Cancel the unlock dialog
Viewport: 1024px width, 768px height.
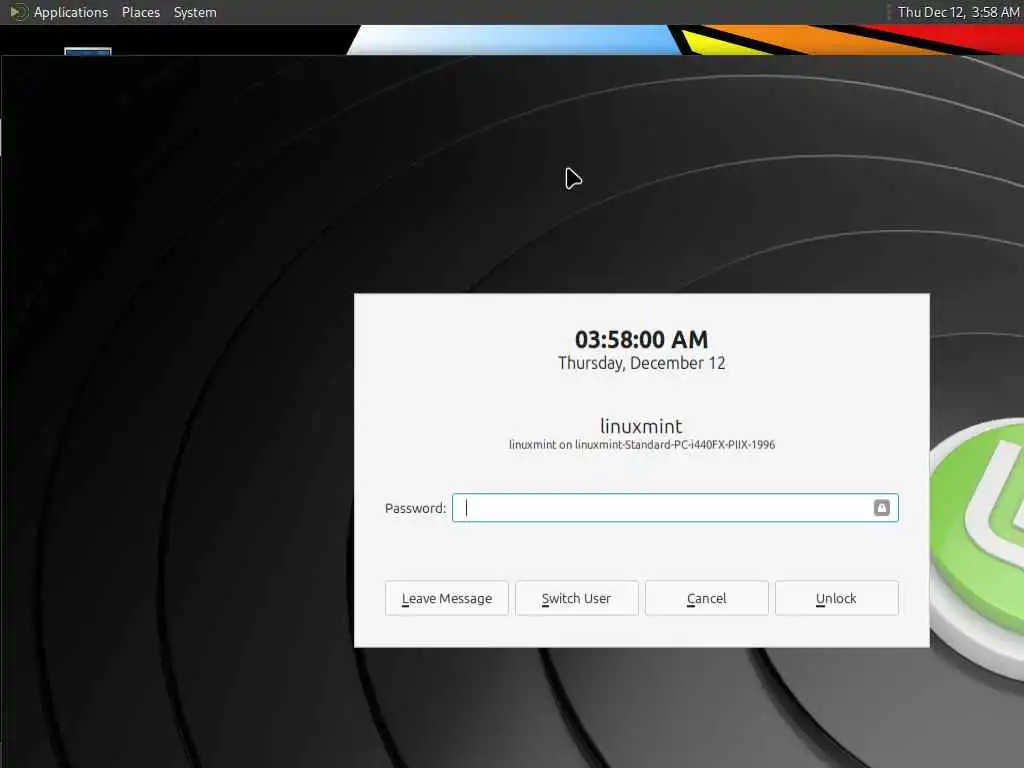click(706, 598)
